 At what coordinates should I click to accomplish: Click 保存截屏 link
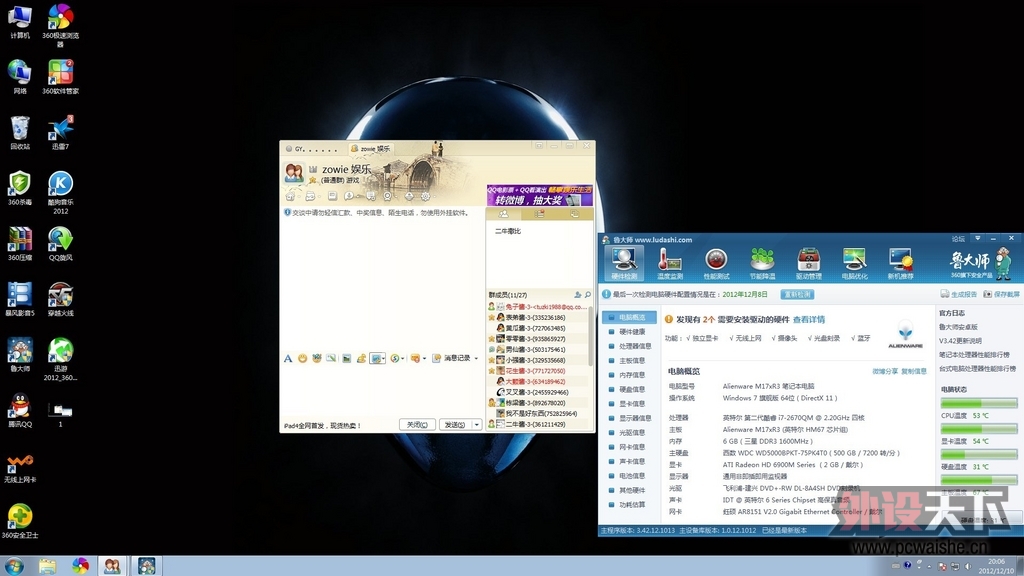pyautogui.click(x=1001, y=295)
